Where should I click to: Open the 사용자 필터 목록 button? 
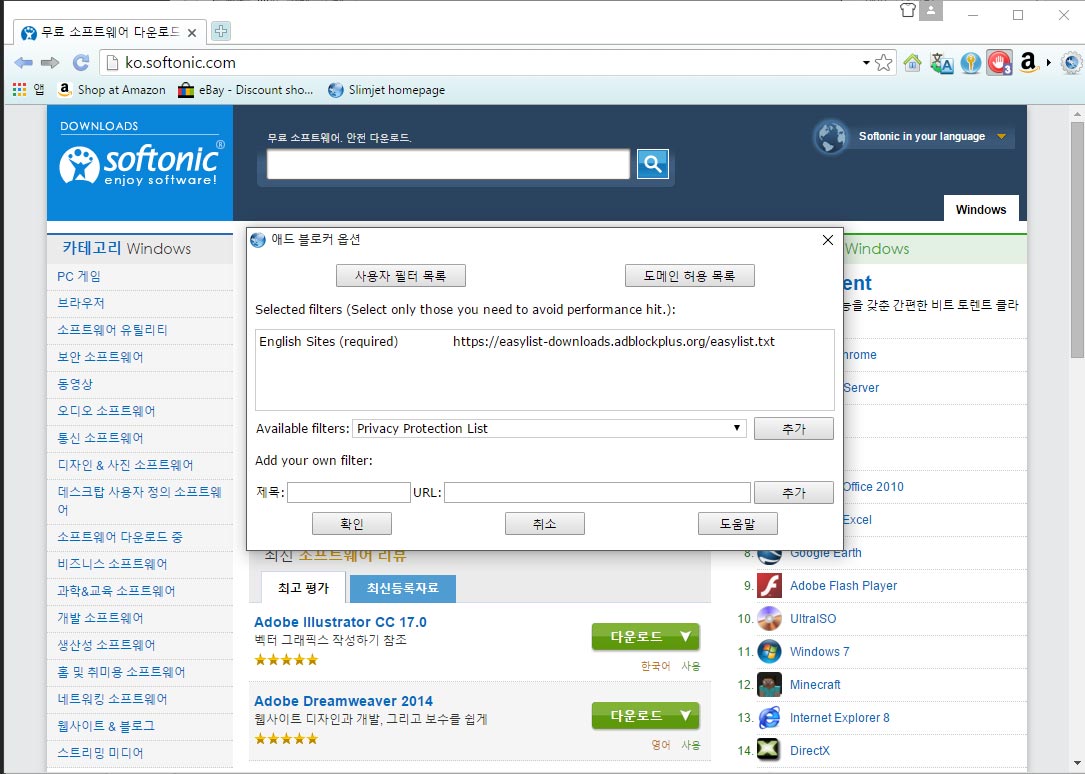401,276
